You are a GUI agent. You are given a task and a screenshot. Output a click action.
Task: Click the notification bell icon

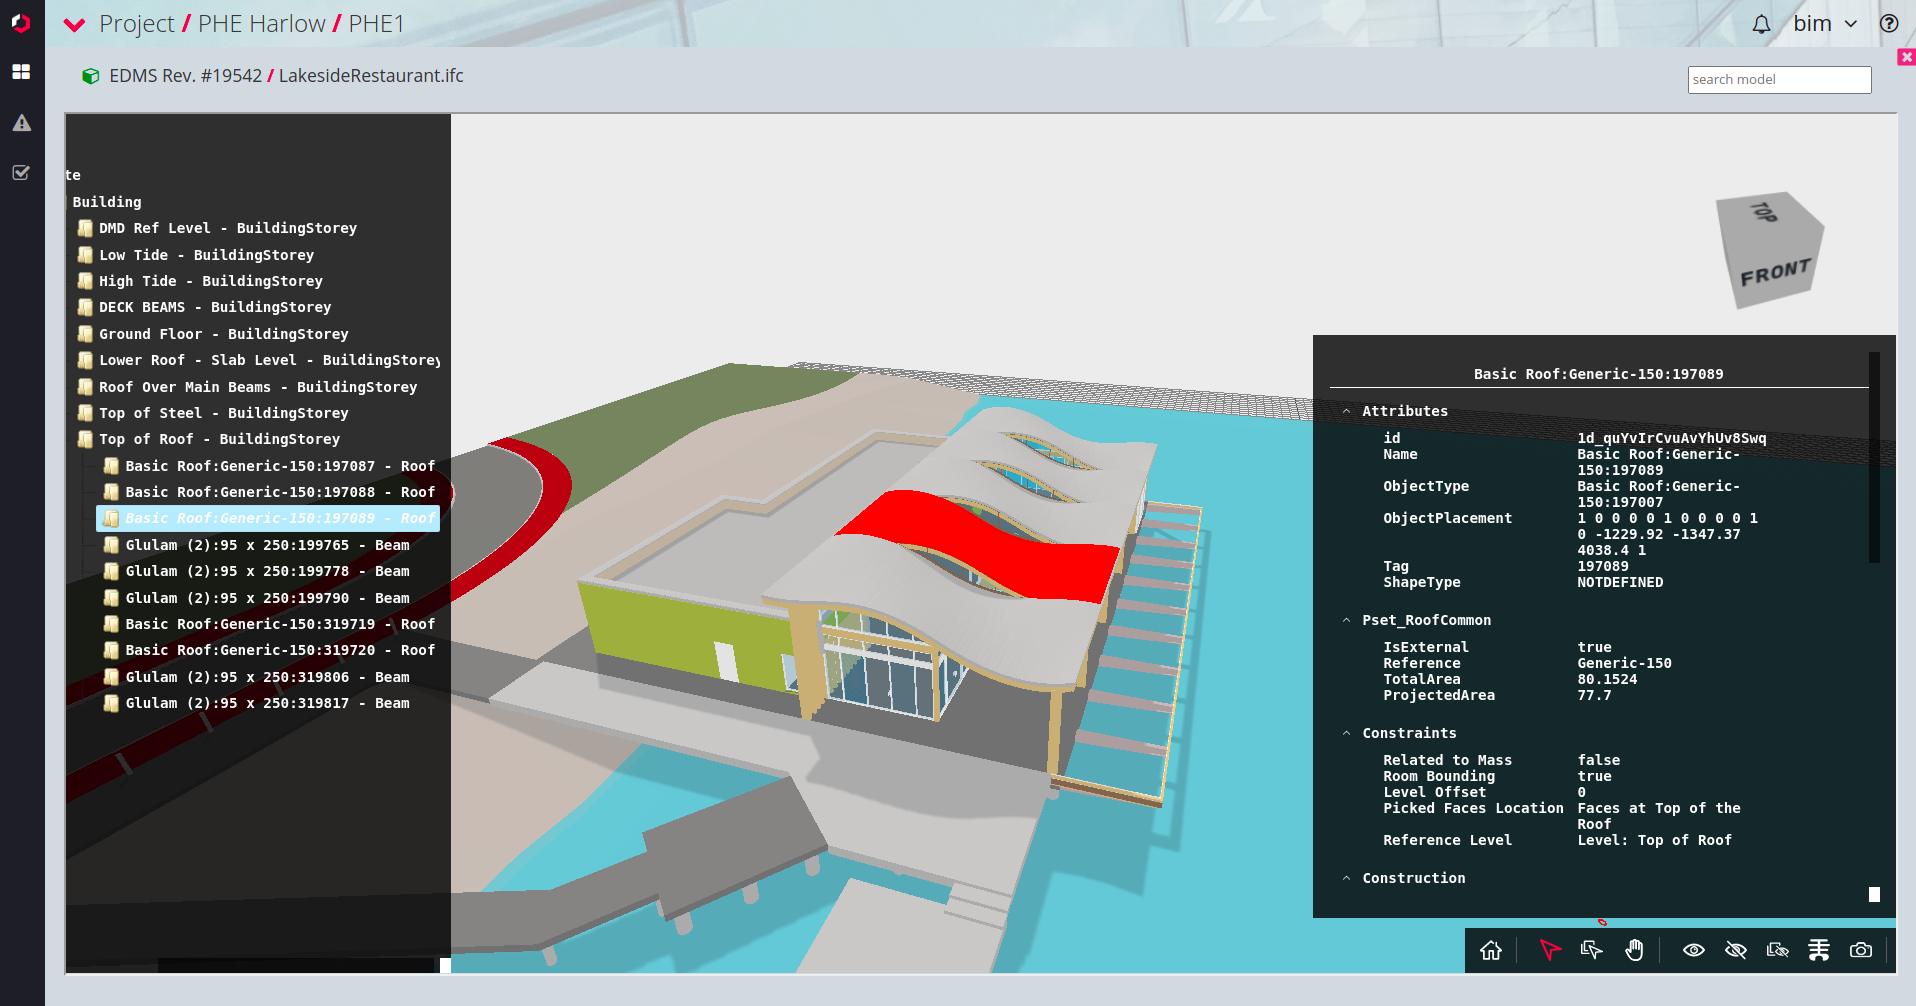[x=1761, y=24]
